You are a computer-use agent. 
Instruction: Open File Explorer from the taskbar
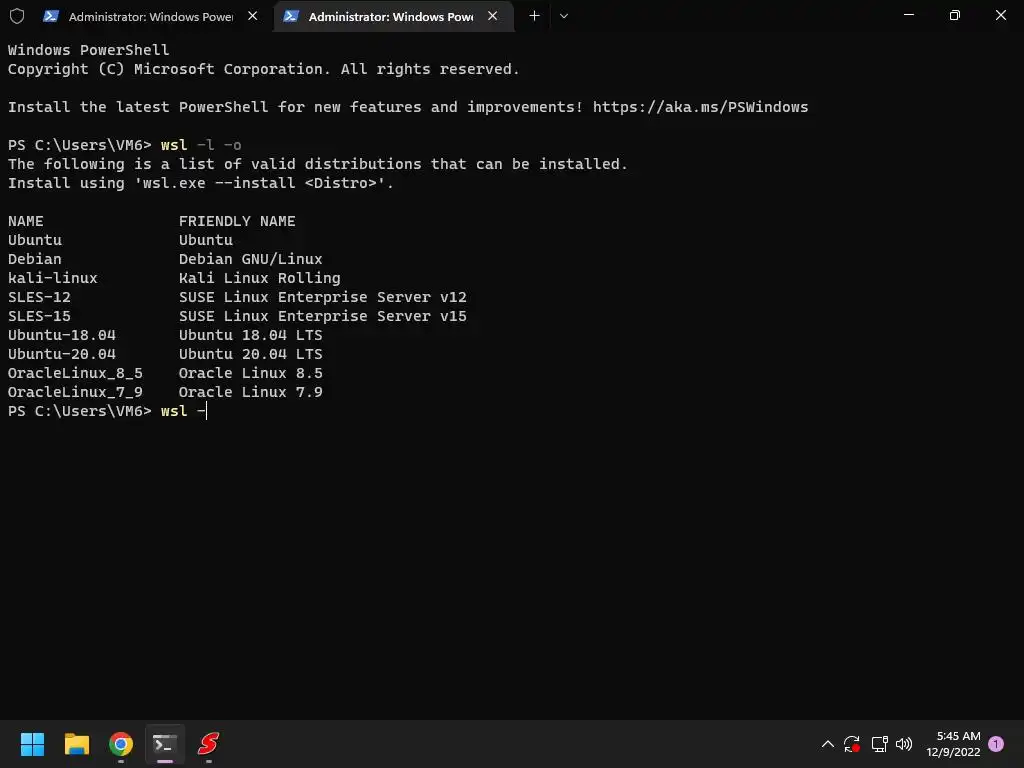coord(76,744)
